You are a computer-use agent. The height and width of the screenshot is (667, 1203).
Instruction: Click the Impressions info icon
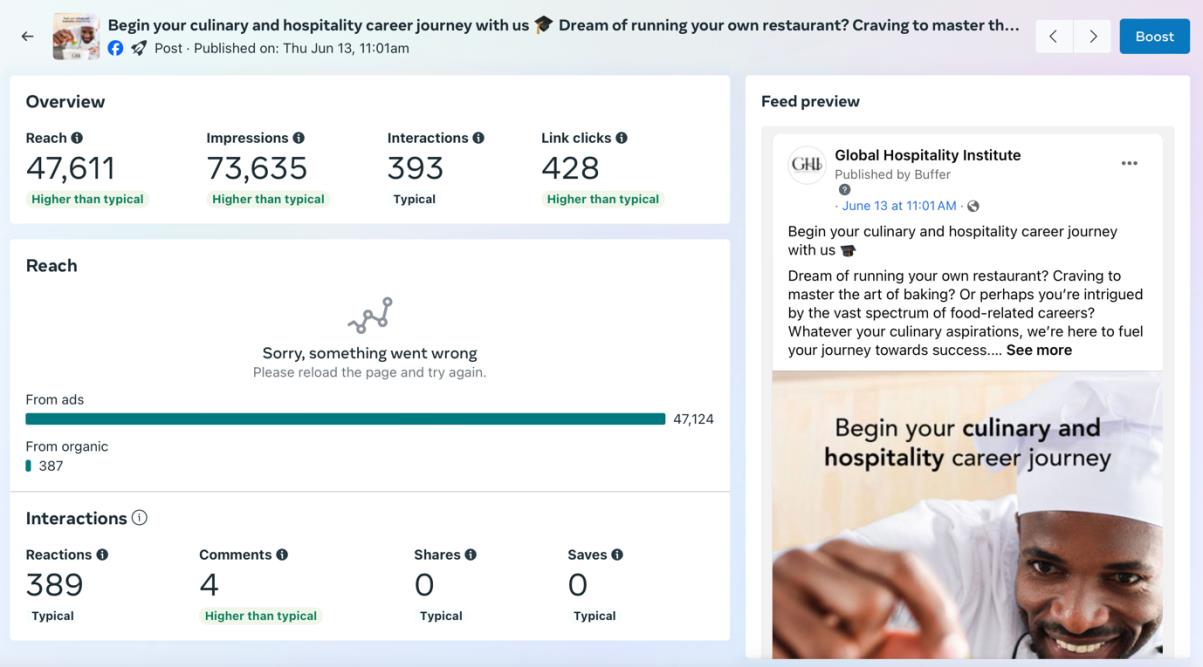(x=299, y=138)
